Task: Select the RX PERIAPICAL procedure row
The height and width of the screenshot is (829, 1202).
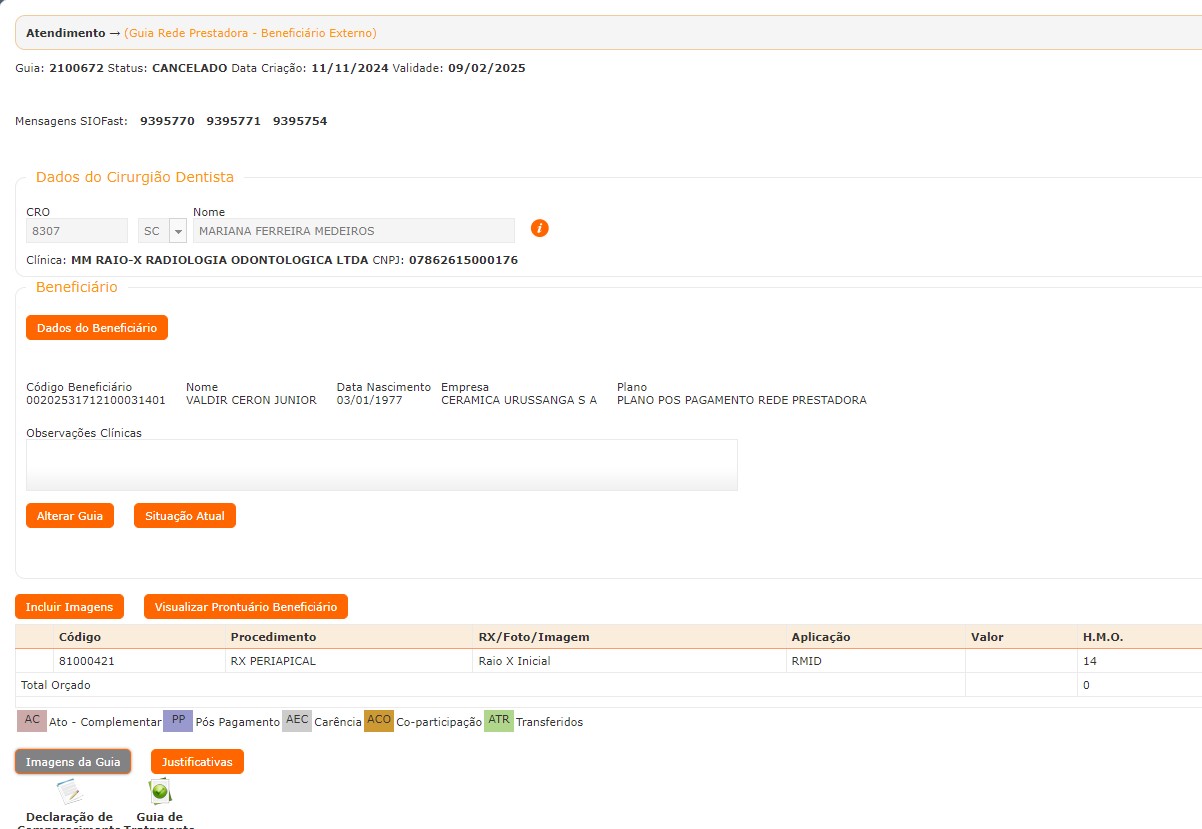Action: pos(272,661)
